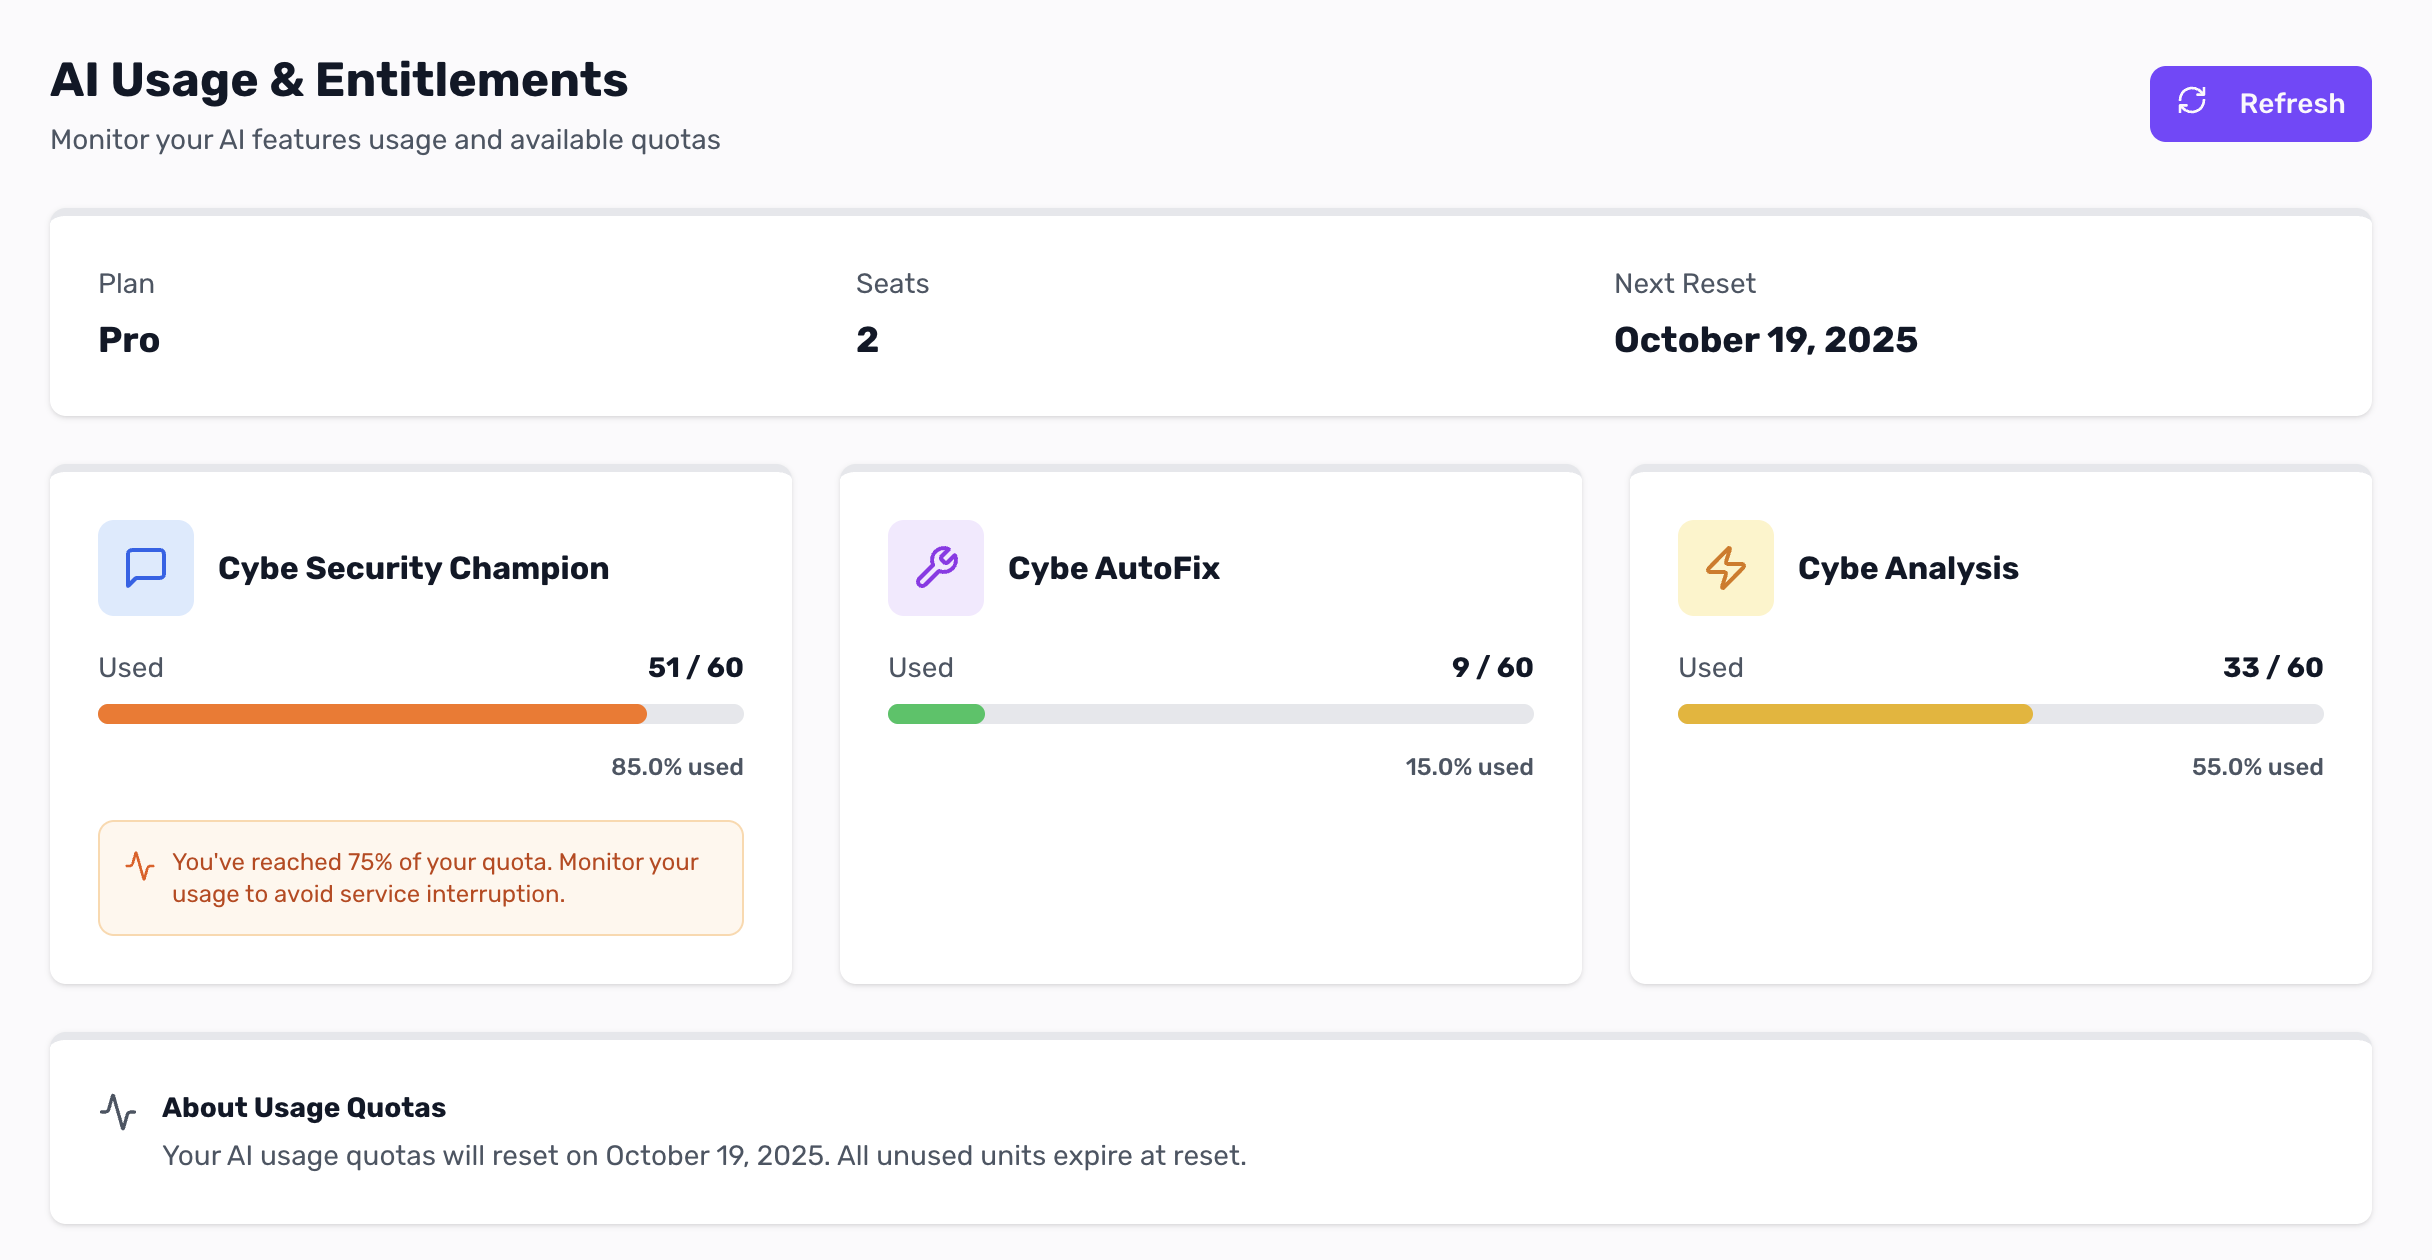Click the yellow Cybe Analysis usage bar

coord(2000,714)
